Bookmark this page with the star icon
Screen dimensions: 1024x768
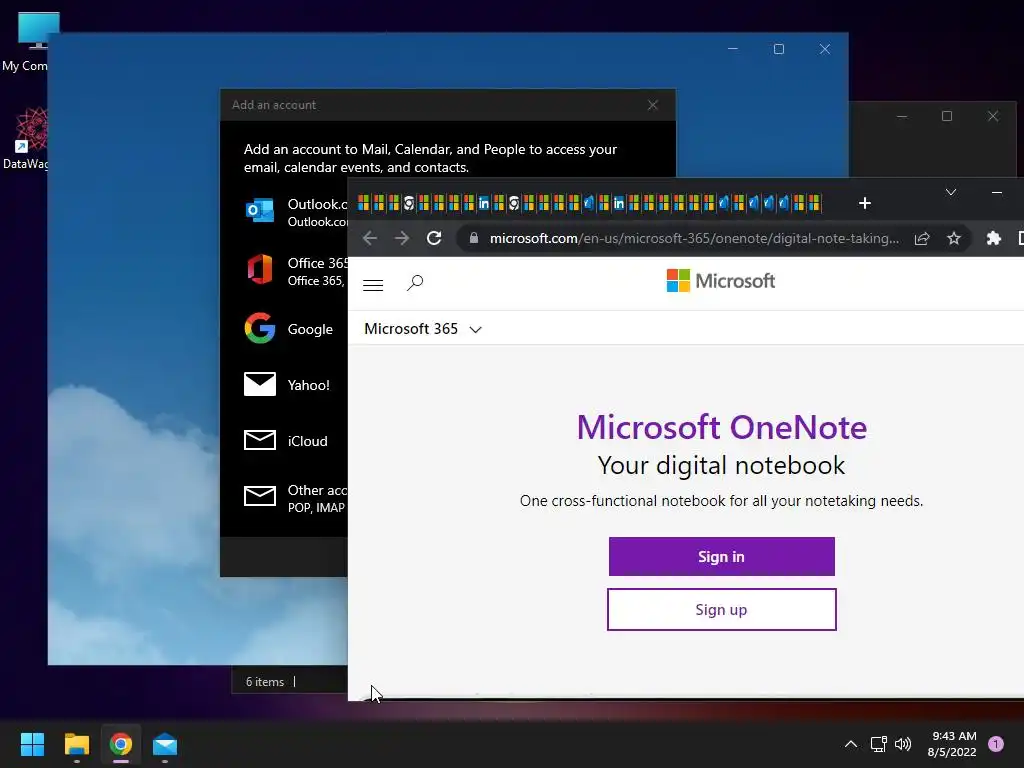[953, 238]
